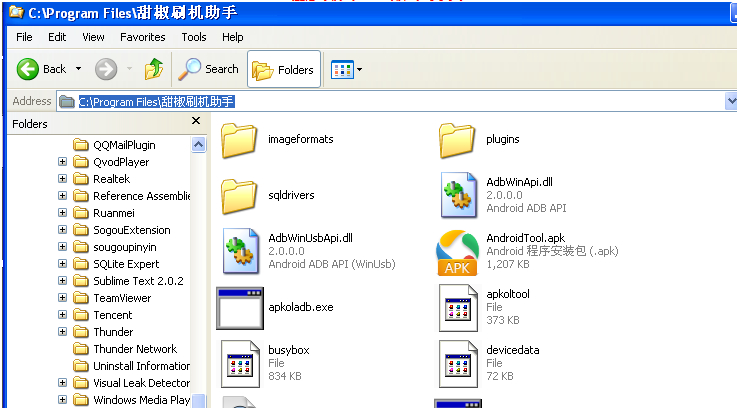The height and width of the screenshot is (419, 738).
Task: Open the Views dropdown arrow
Action: [360, 70]
